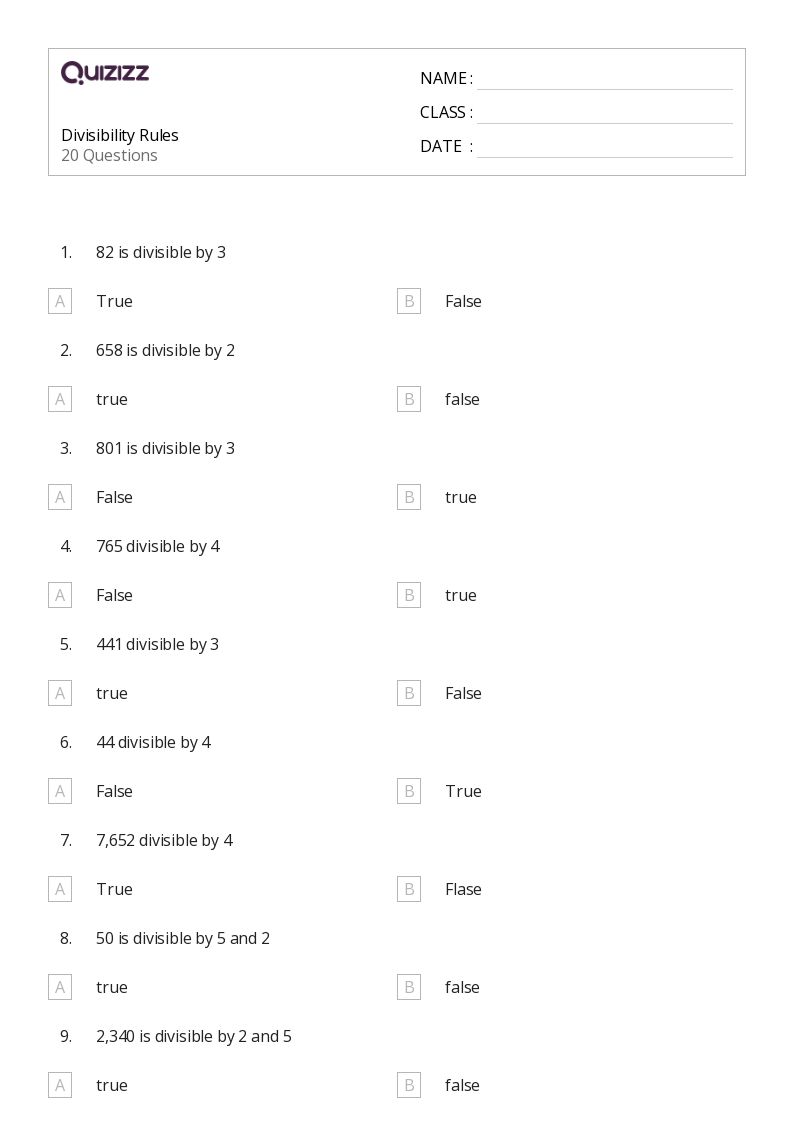Click the DATE input line
The width and height of the screenshot is (794, 1123).
604,147
